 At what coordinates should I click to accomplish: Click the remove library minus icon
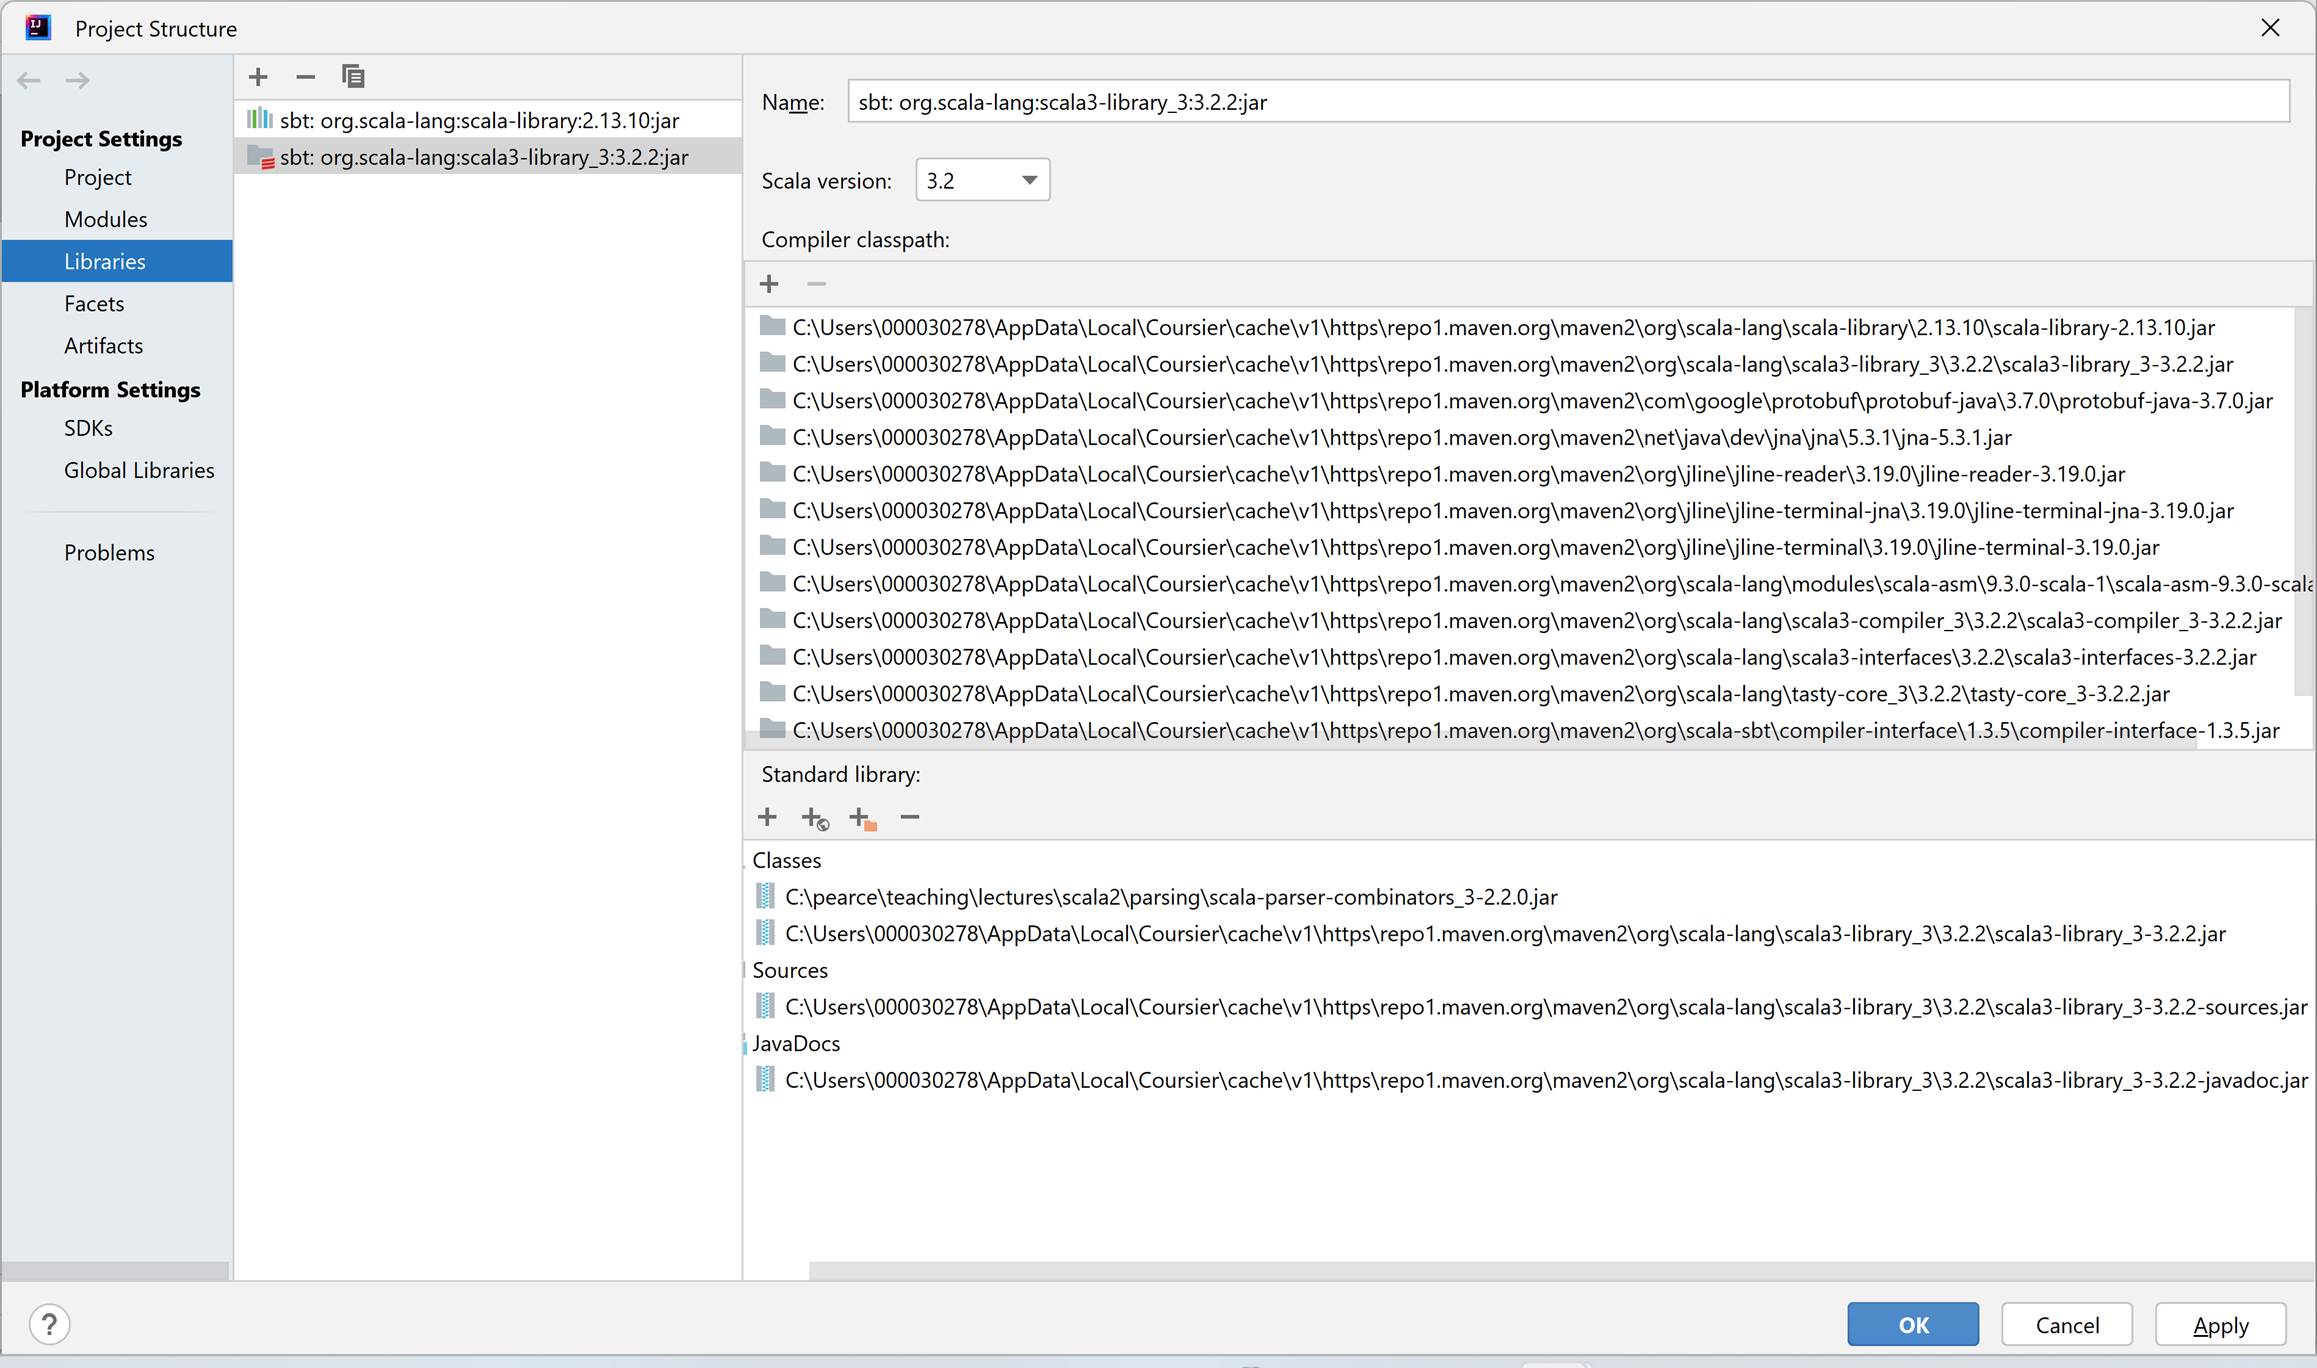click(305, 77)
